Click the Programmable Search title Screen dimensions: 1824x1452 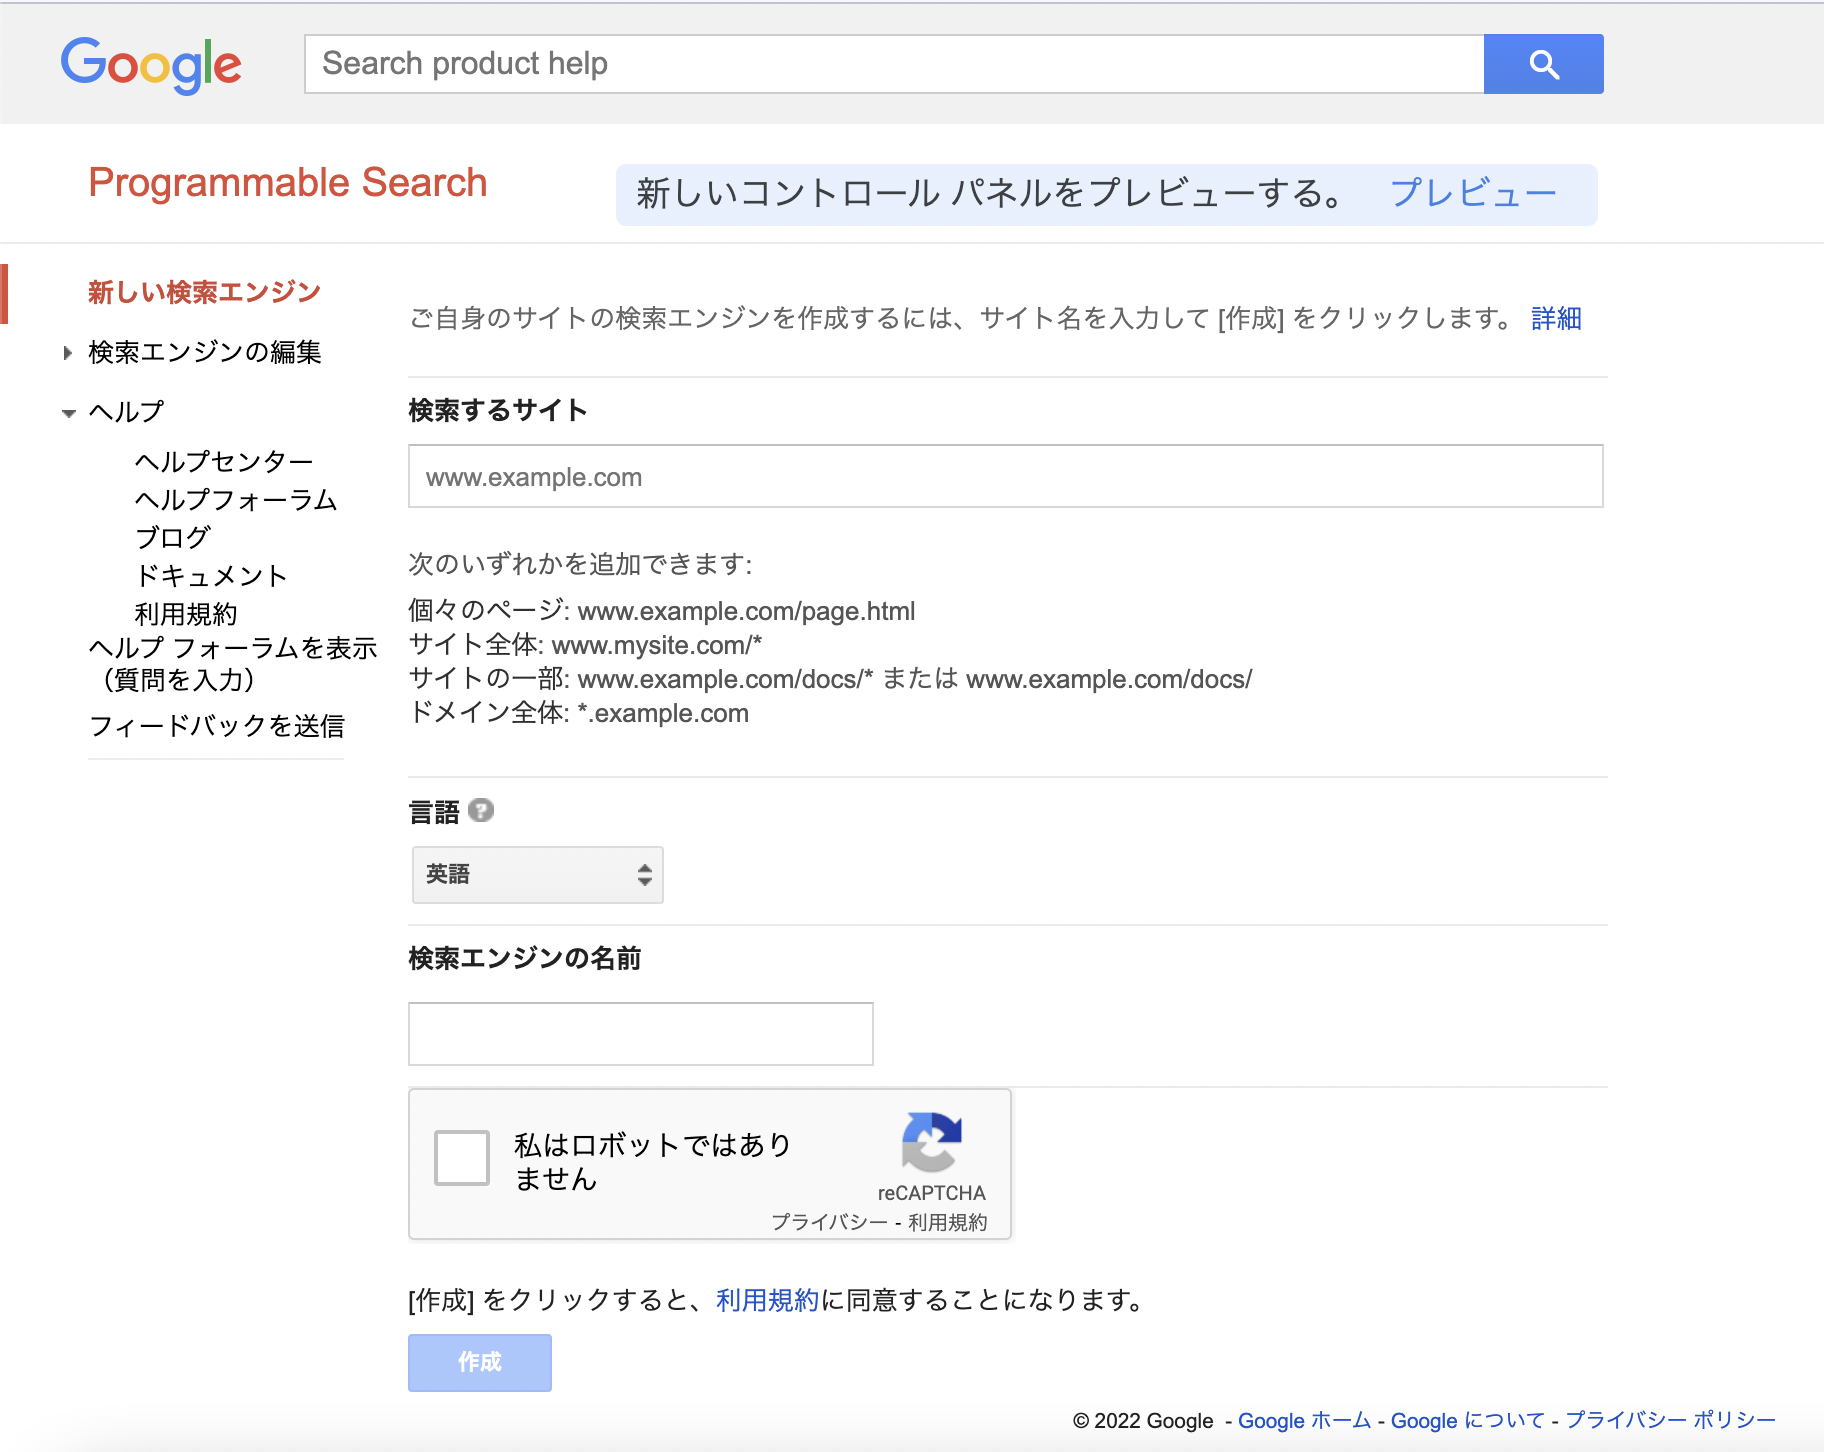click(288, 183)
